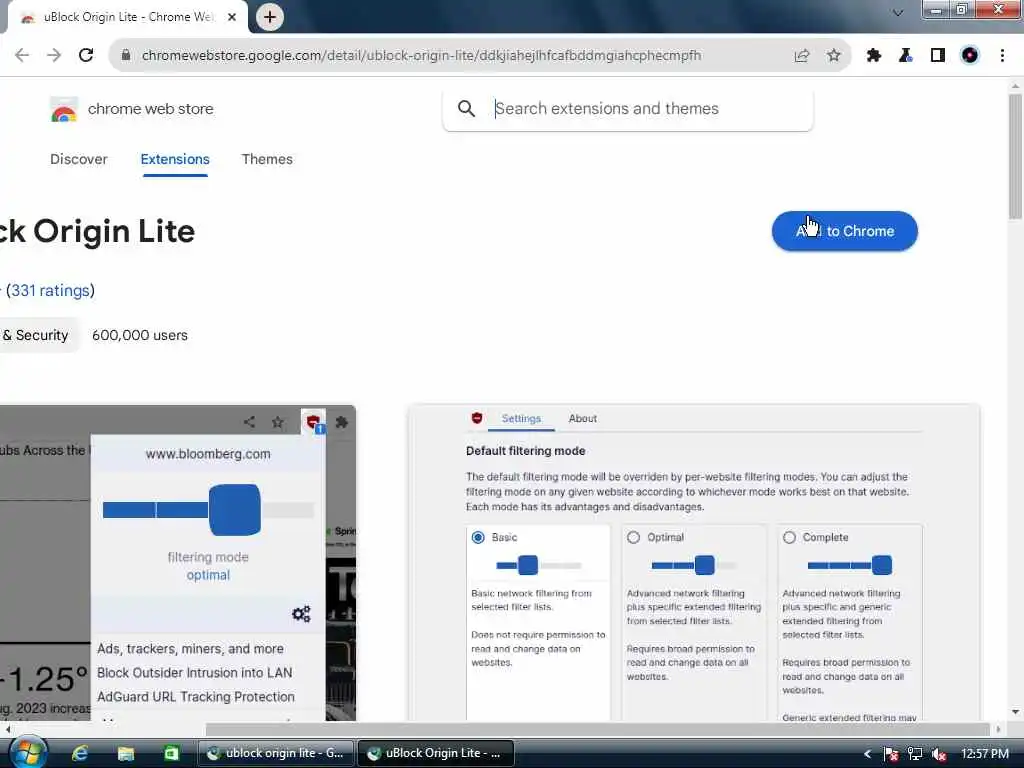Click the vertical page scrollbar thumb
Viewport: 1024px width, 768px height.
(x=1015, y=157)
